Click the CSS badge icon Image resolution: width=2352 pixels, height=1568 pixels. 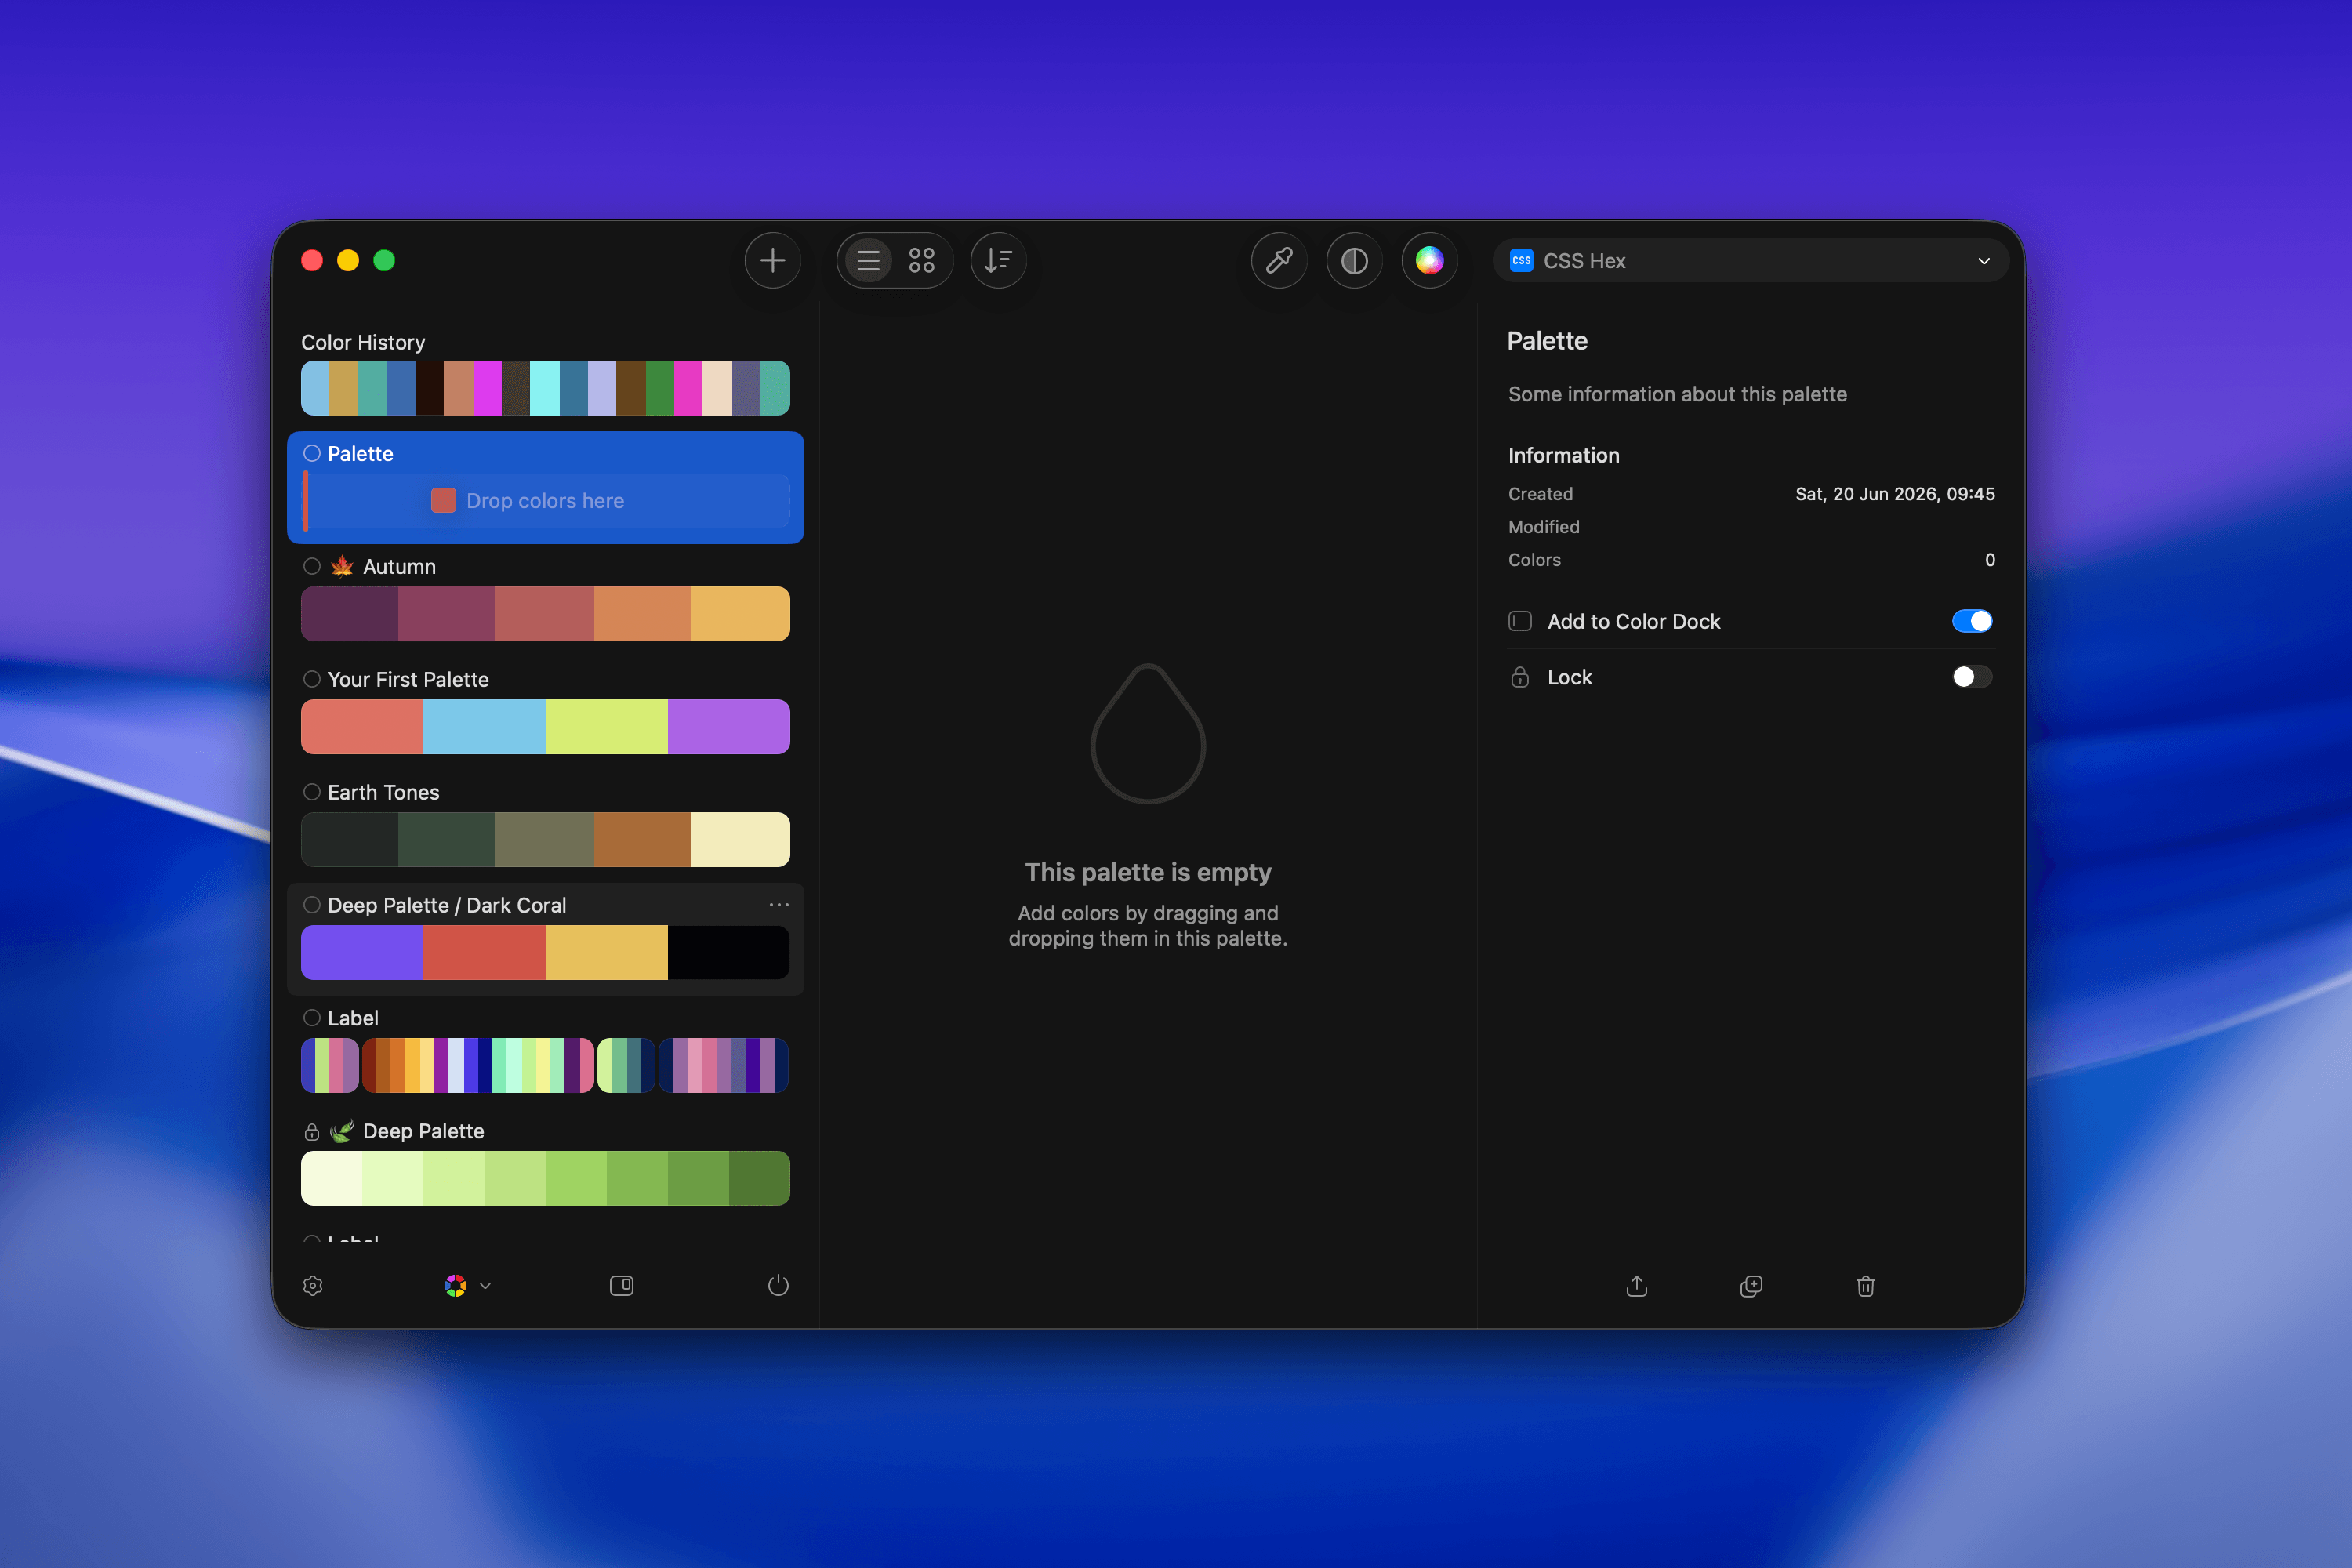click(1521, 261)
